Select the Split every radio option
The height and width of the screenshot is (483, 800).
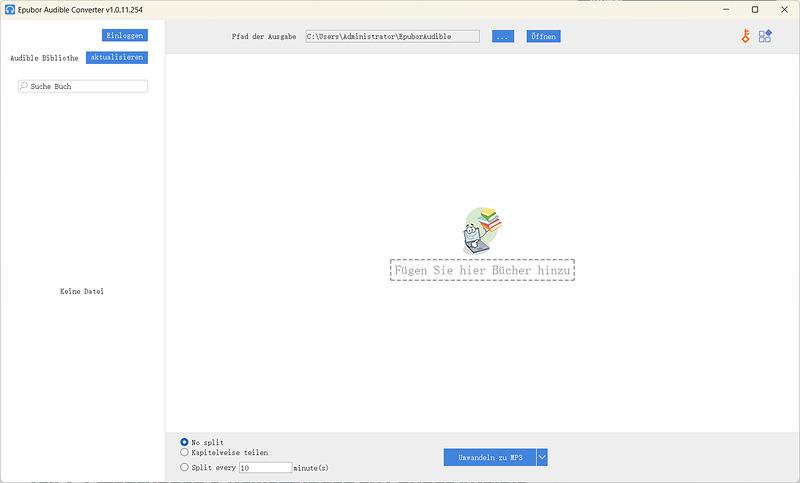(184, 467)
